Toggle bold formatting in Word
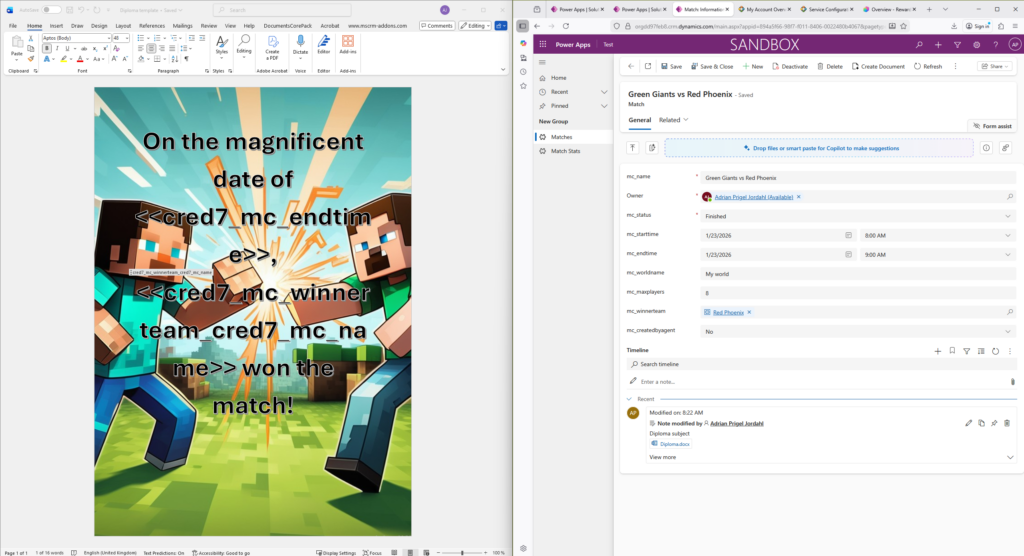 click(x=46, y=48)
